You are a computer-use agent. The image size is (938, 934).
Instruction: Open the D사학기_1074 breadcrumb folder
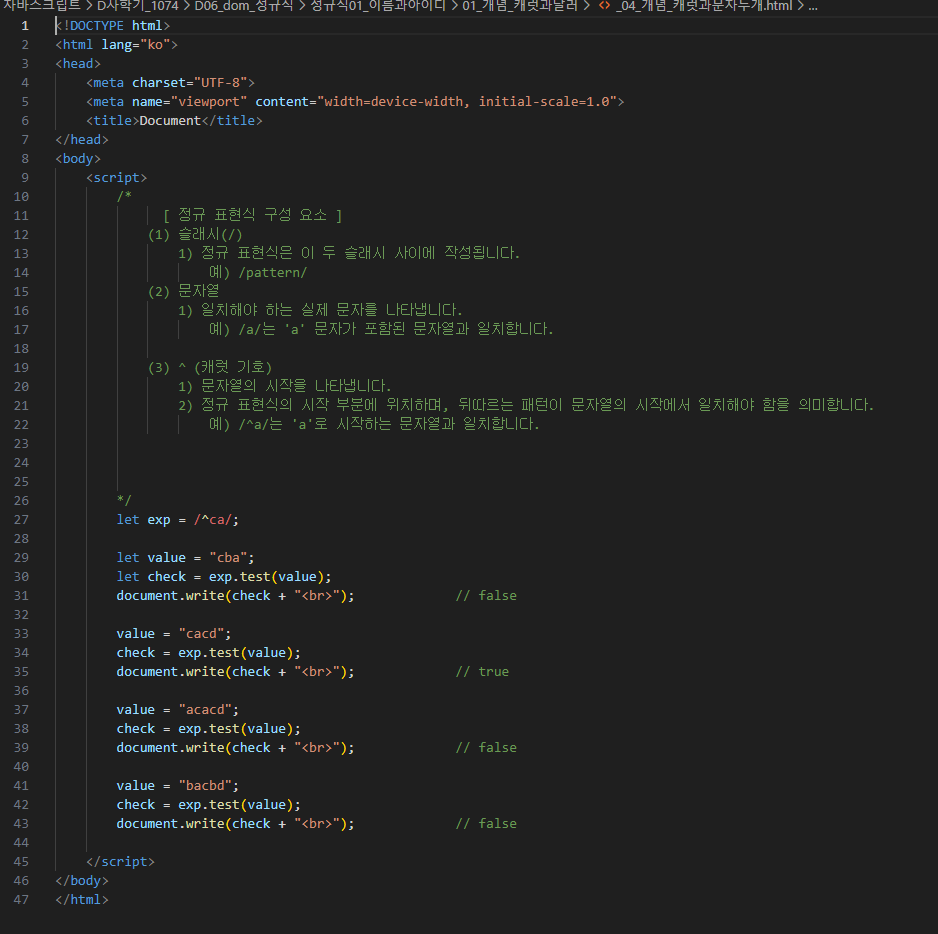138,6
